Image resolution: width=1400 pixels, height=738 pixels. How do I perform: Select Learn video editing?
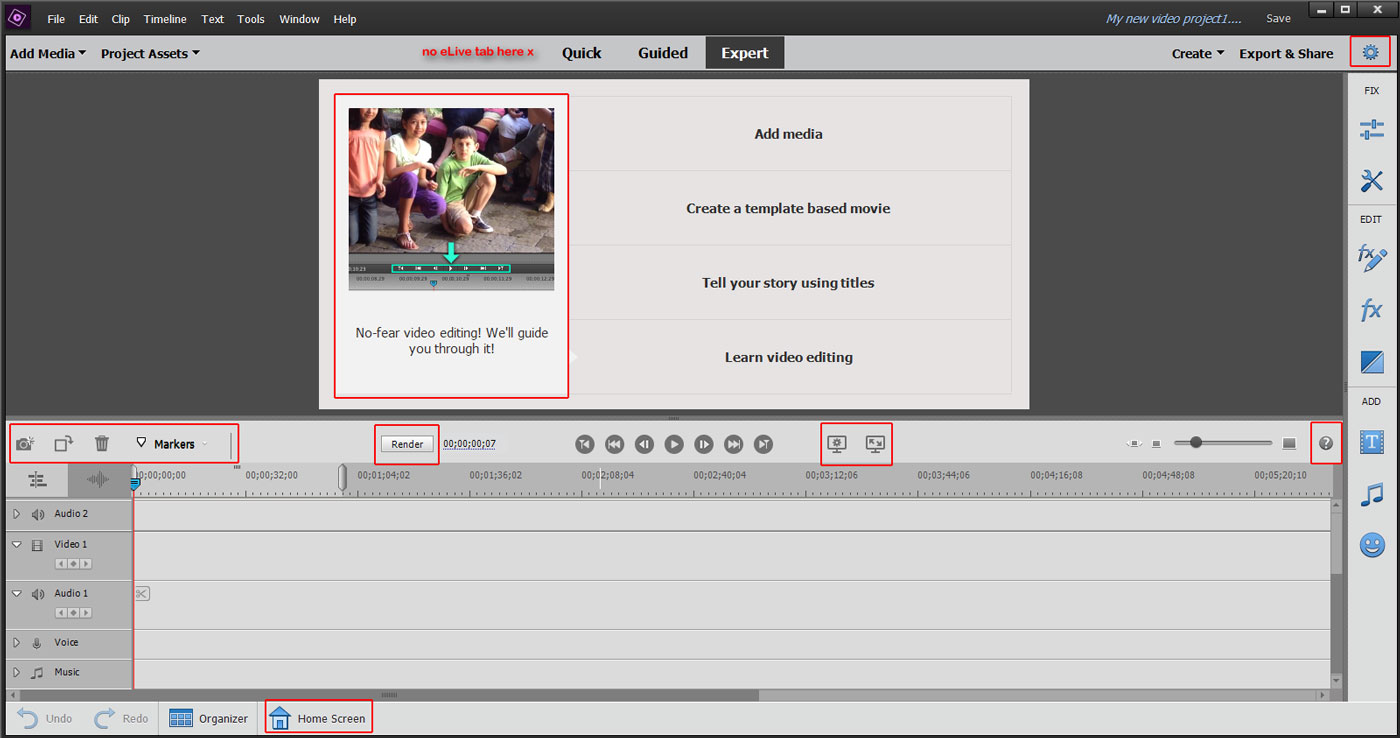coord(789,357)
